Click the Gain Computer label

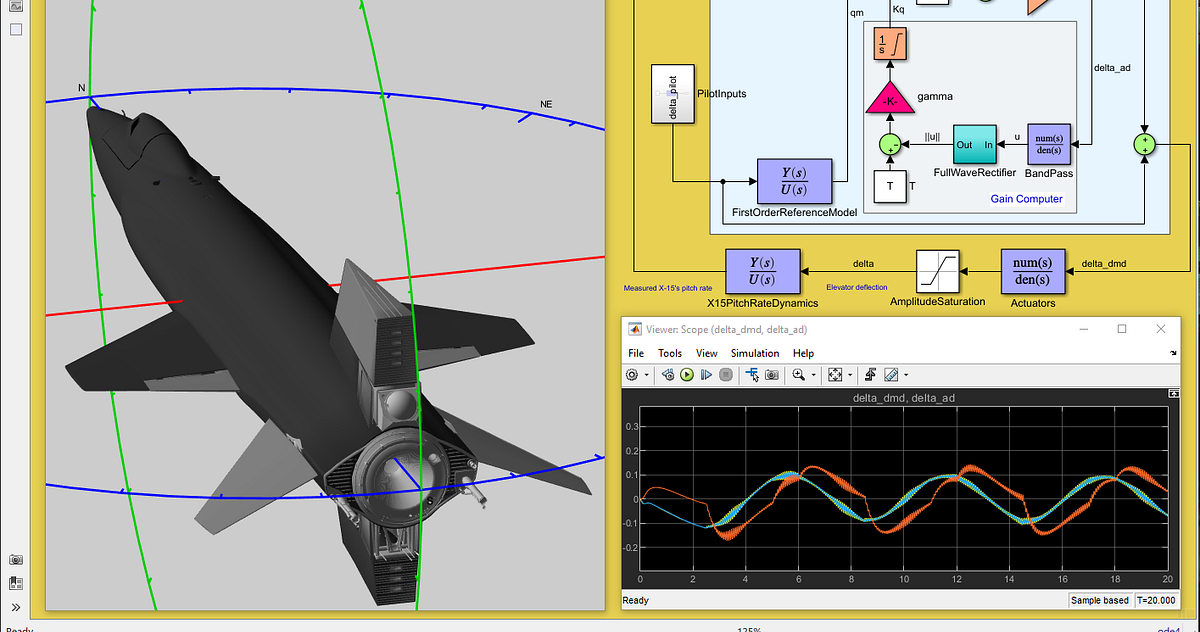tap(1027, 199)
